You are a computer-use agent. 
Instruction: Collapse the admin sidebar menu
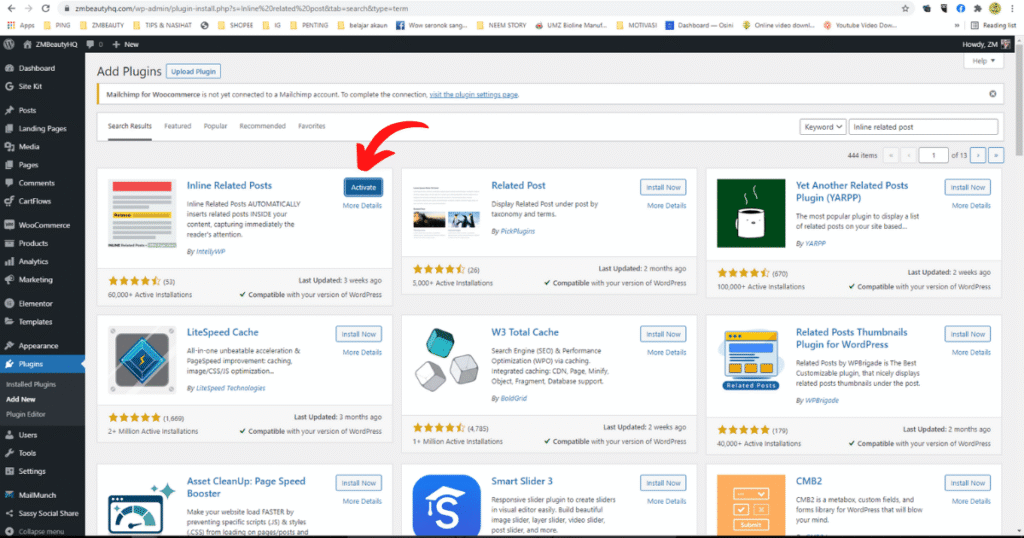(40, 531)
